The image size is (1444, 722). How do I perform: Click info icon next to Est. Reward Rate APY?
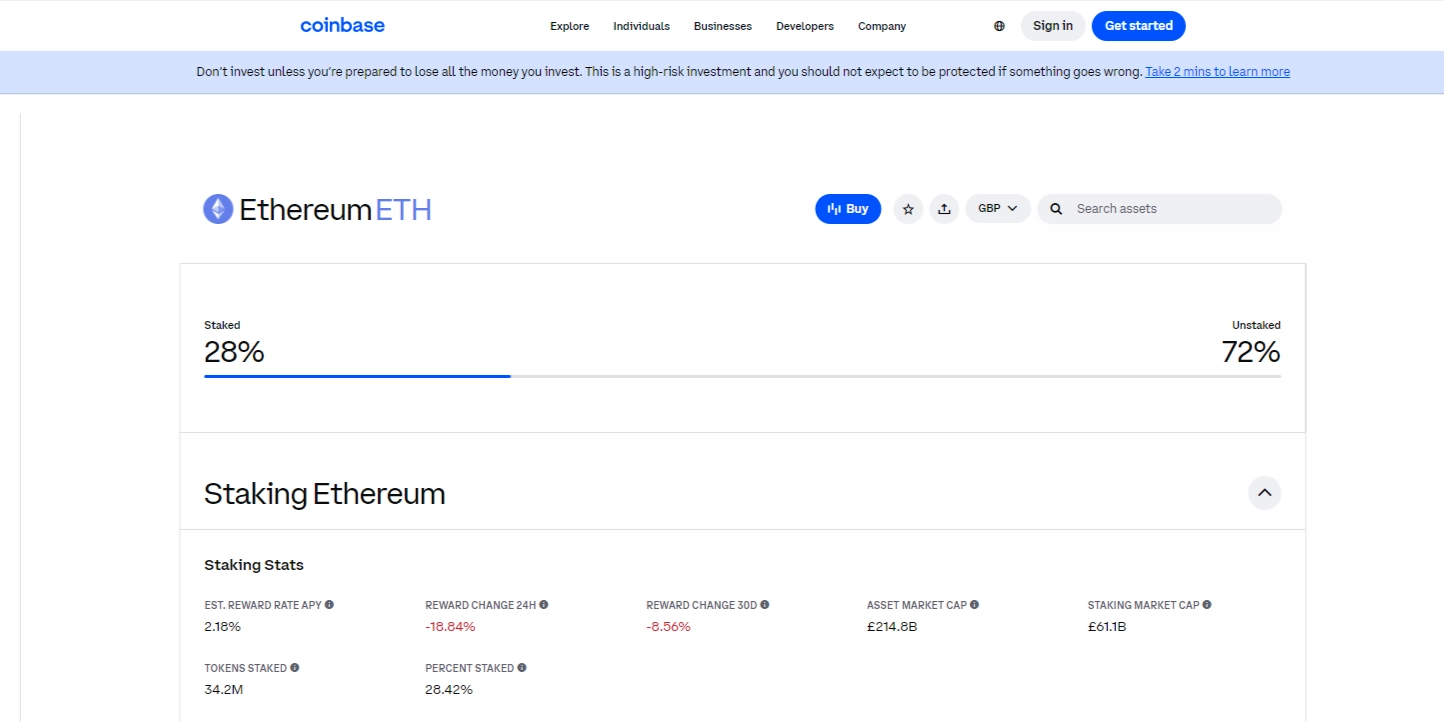(x=330, y=605)
